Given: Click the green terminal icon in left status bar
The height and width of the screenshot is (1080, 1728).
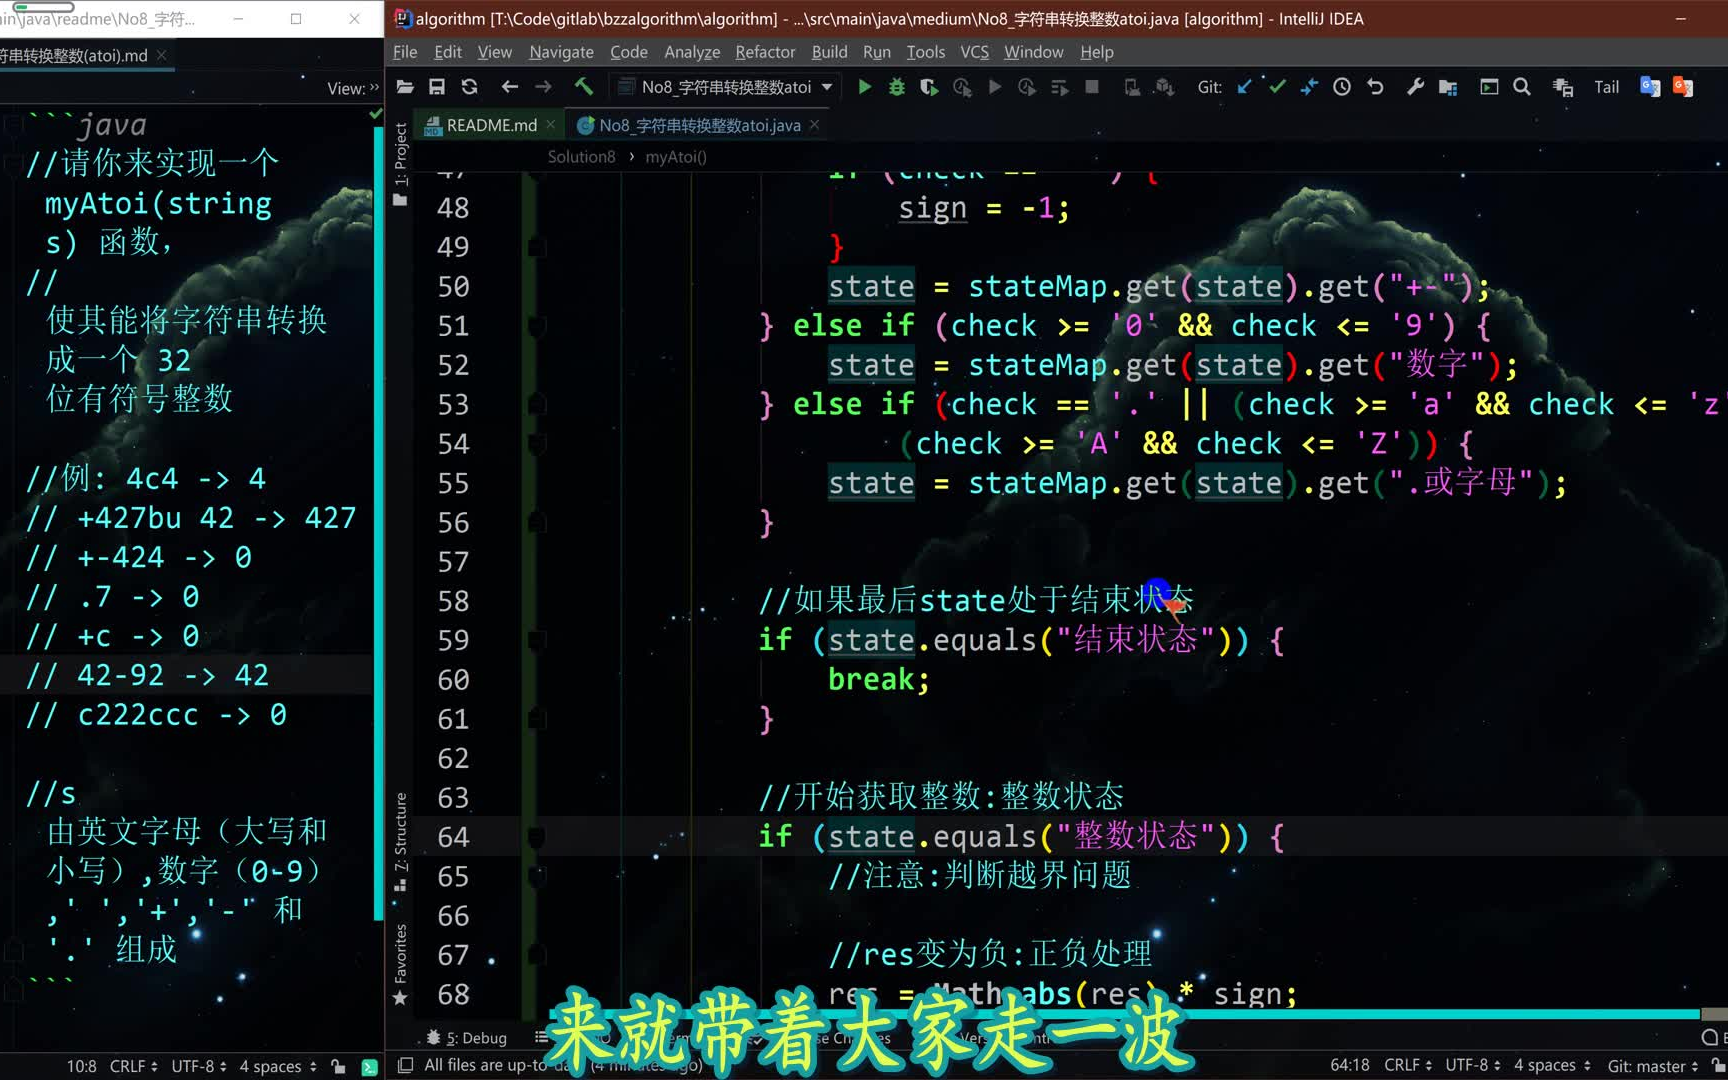Looking at the screenshot, I should point(369,1067).
